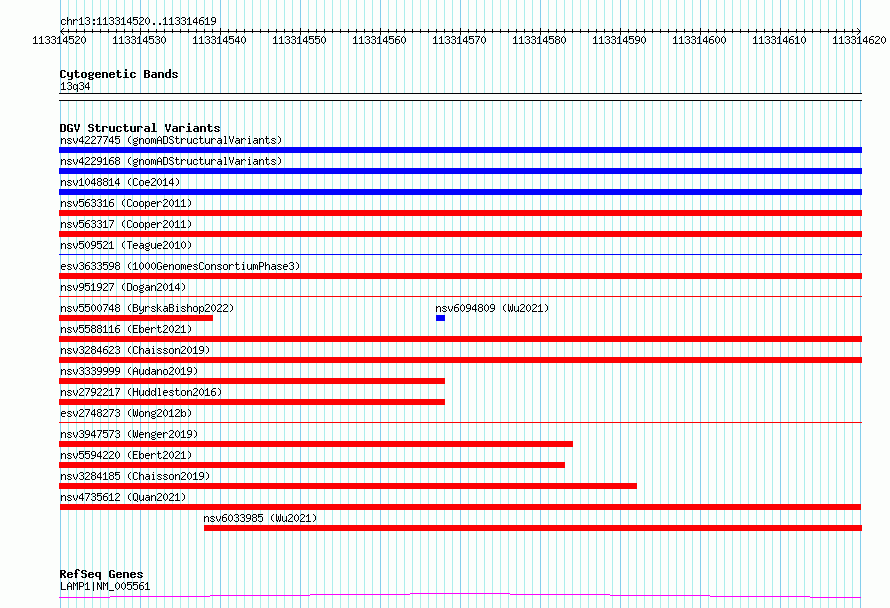Screen dimensions: 890x608
Task: Click the red nsv3947573 Wenger2019 bar
Action: (x=316, y=444)
